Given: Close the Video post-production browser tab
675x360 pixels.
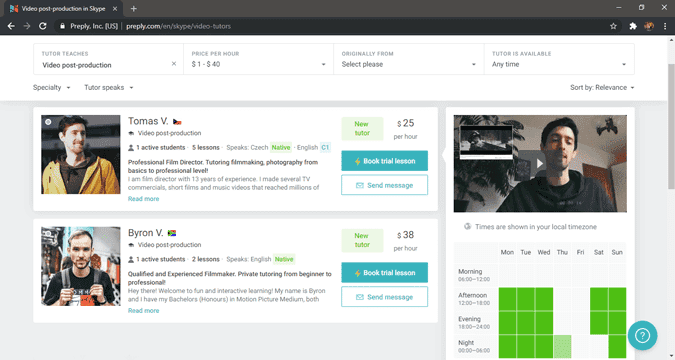Looking at the screenshot, I should (115, 9).
